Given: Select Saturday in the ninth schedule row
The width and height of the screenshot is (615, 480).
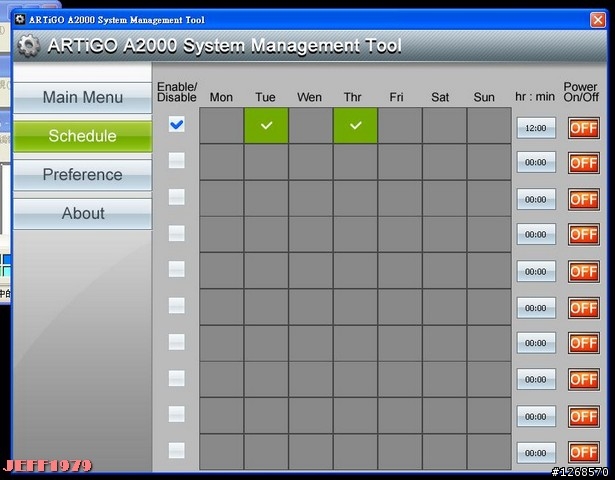Looking at the screenshot, I should point(445,415).
